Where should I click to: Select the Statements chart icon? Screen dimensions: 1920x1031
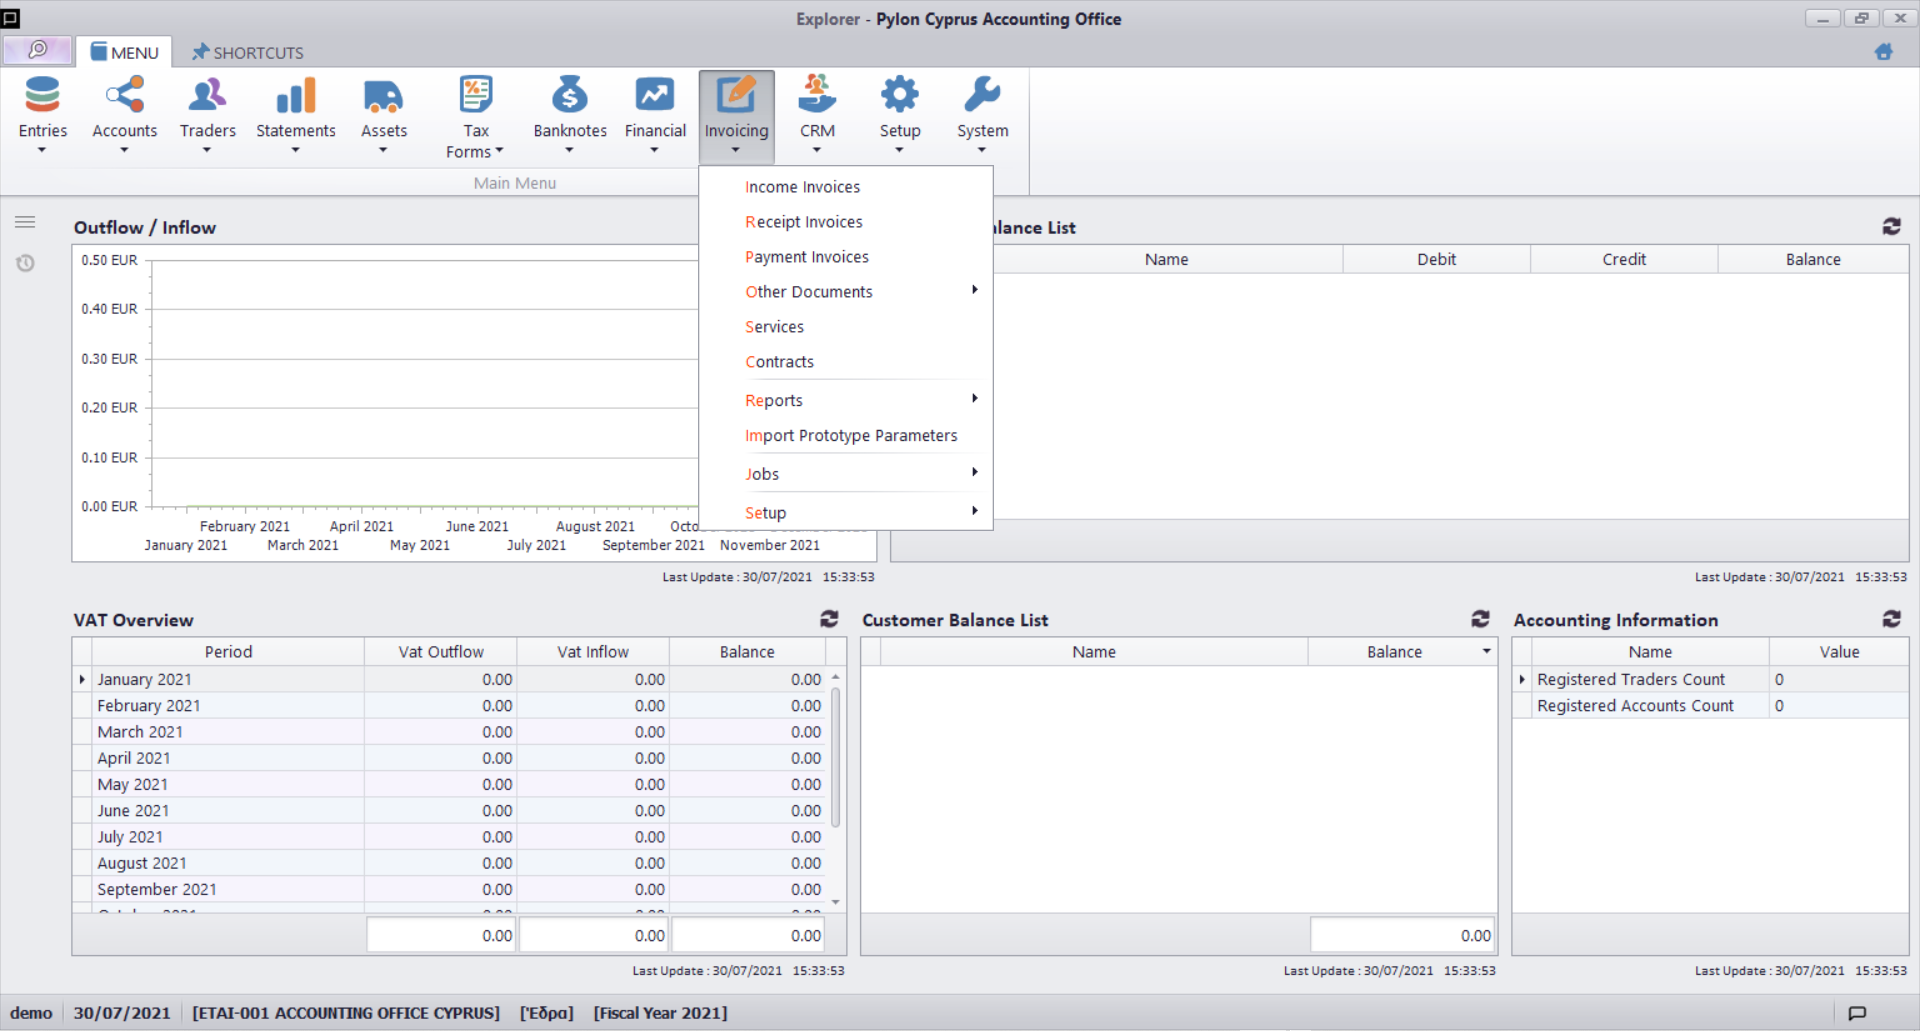coord(295,96)
